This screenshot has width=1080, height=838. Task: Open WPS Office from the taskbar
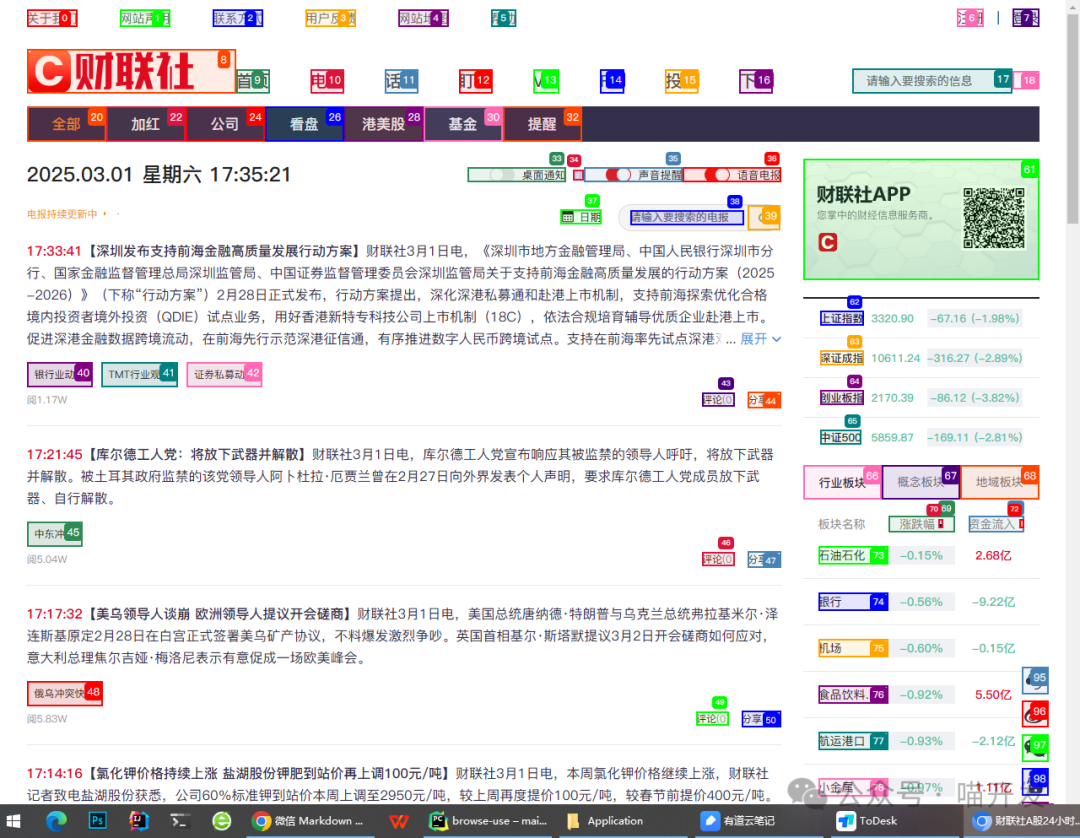pos(398,821)
